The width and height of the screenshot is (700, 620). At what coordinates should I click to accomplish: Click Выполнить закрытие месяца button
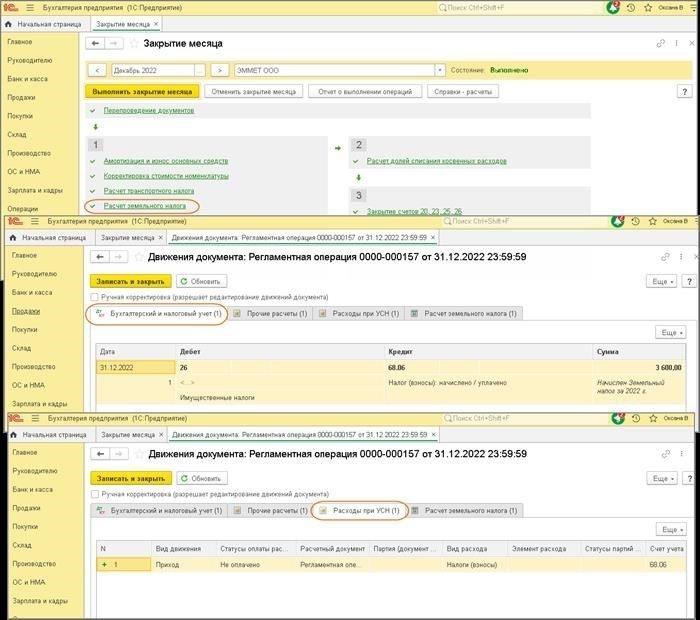pyautogui.click(x=142, y=92)
